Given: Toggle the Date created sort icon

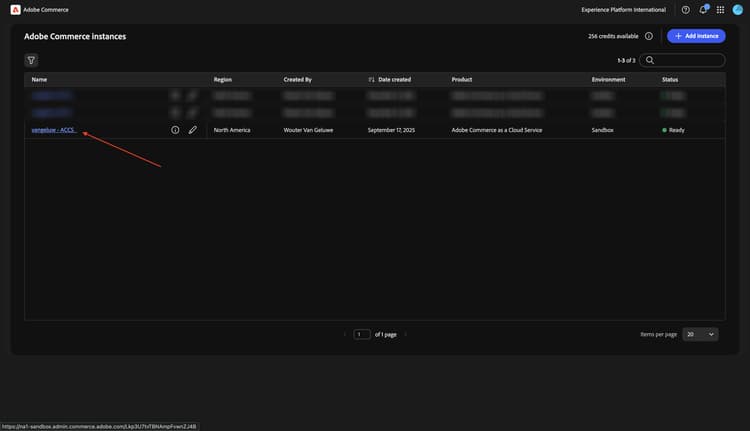Looking at the screenshot, I should pos(371,79).
